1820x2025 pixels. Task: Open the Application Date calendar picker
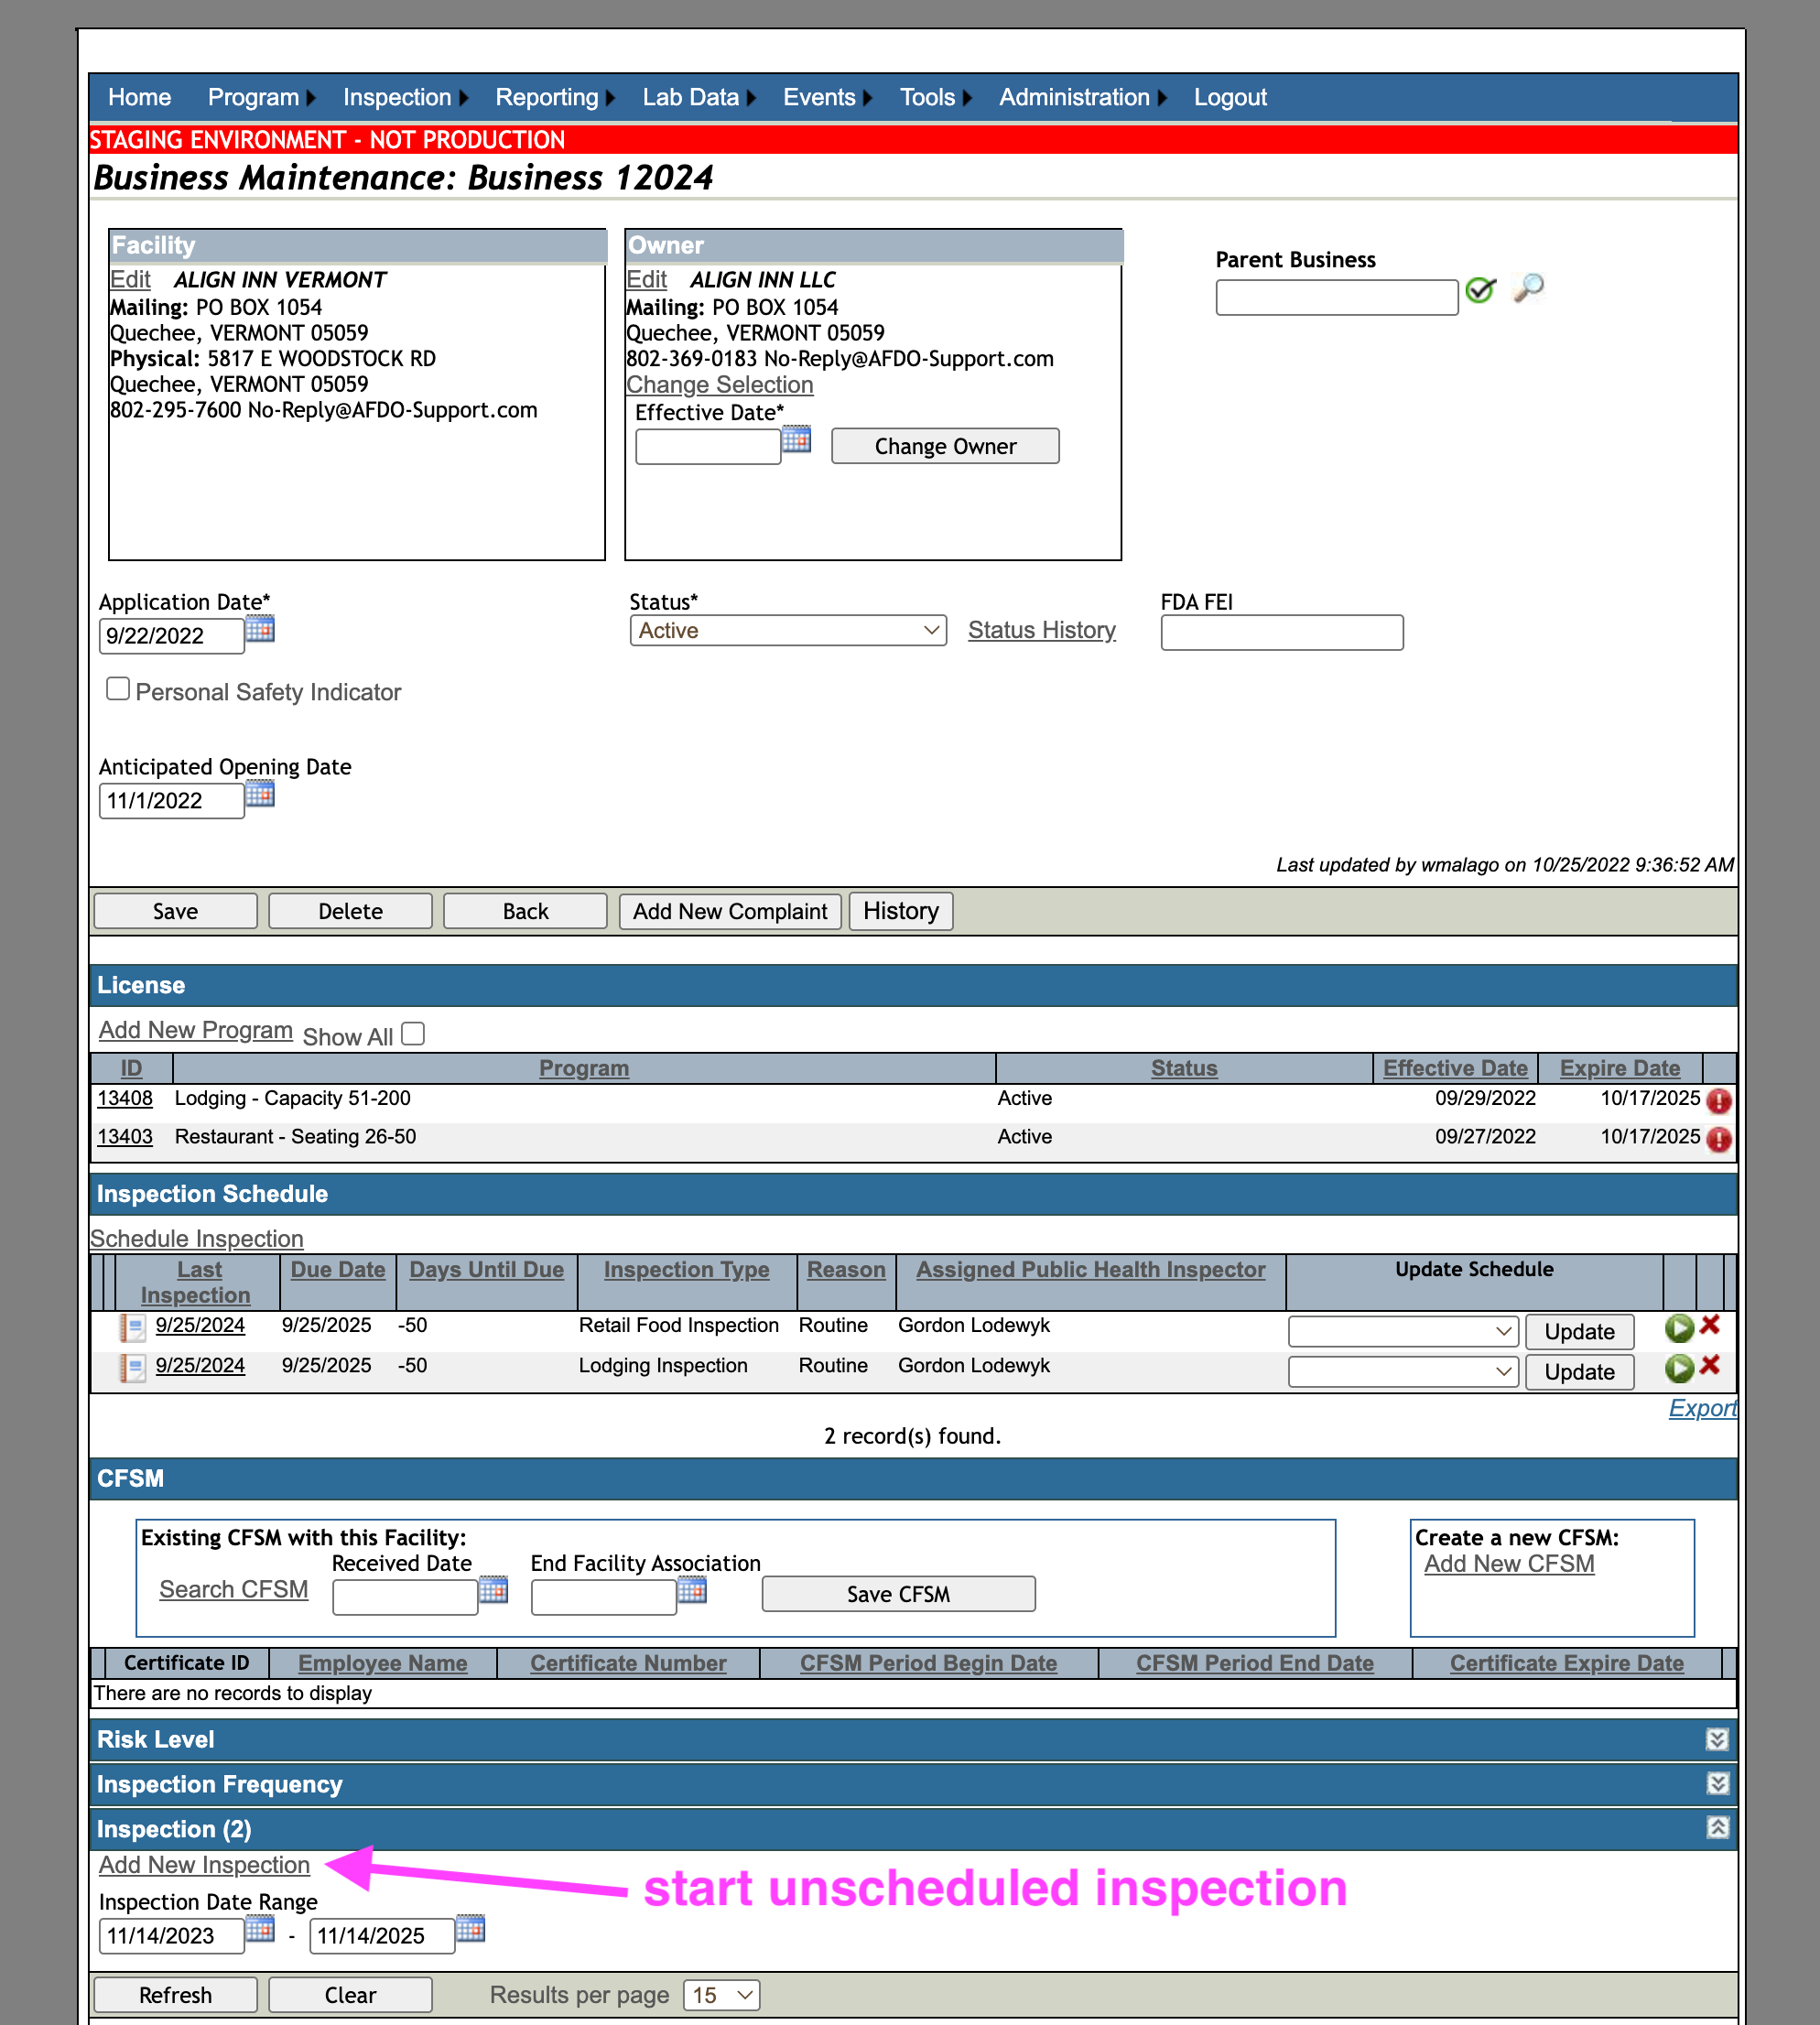260,629
